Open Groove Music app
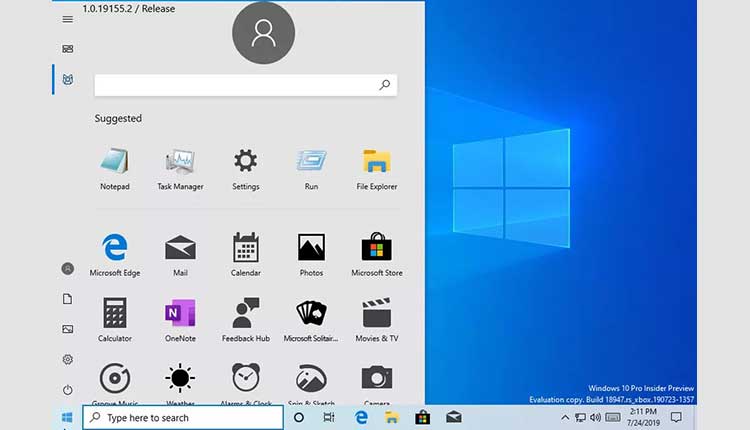750x430 pixels. point(115,384)
